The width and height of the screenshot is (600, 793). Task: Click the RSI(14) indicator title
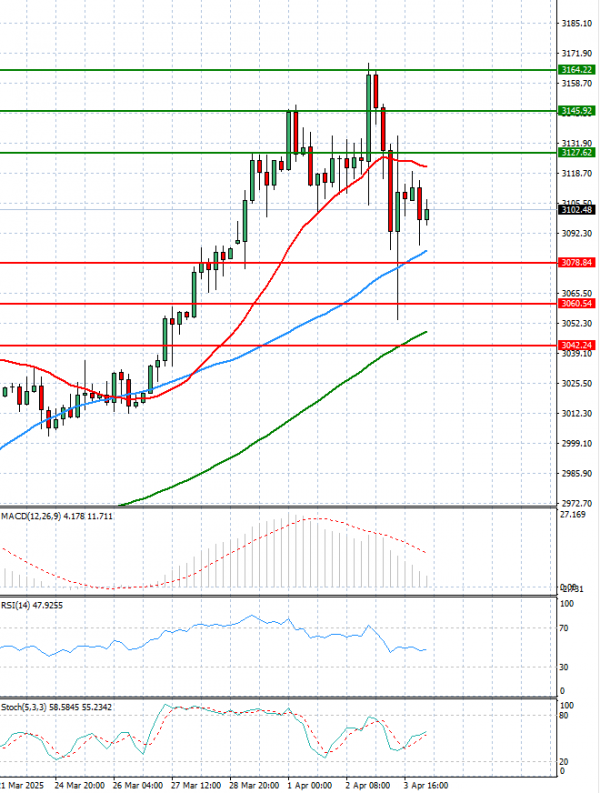(17, 605)
